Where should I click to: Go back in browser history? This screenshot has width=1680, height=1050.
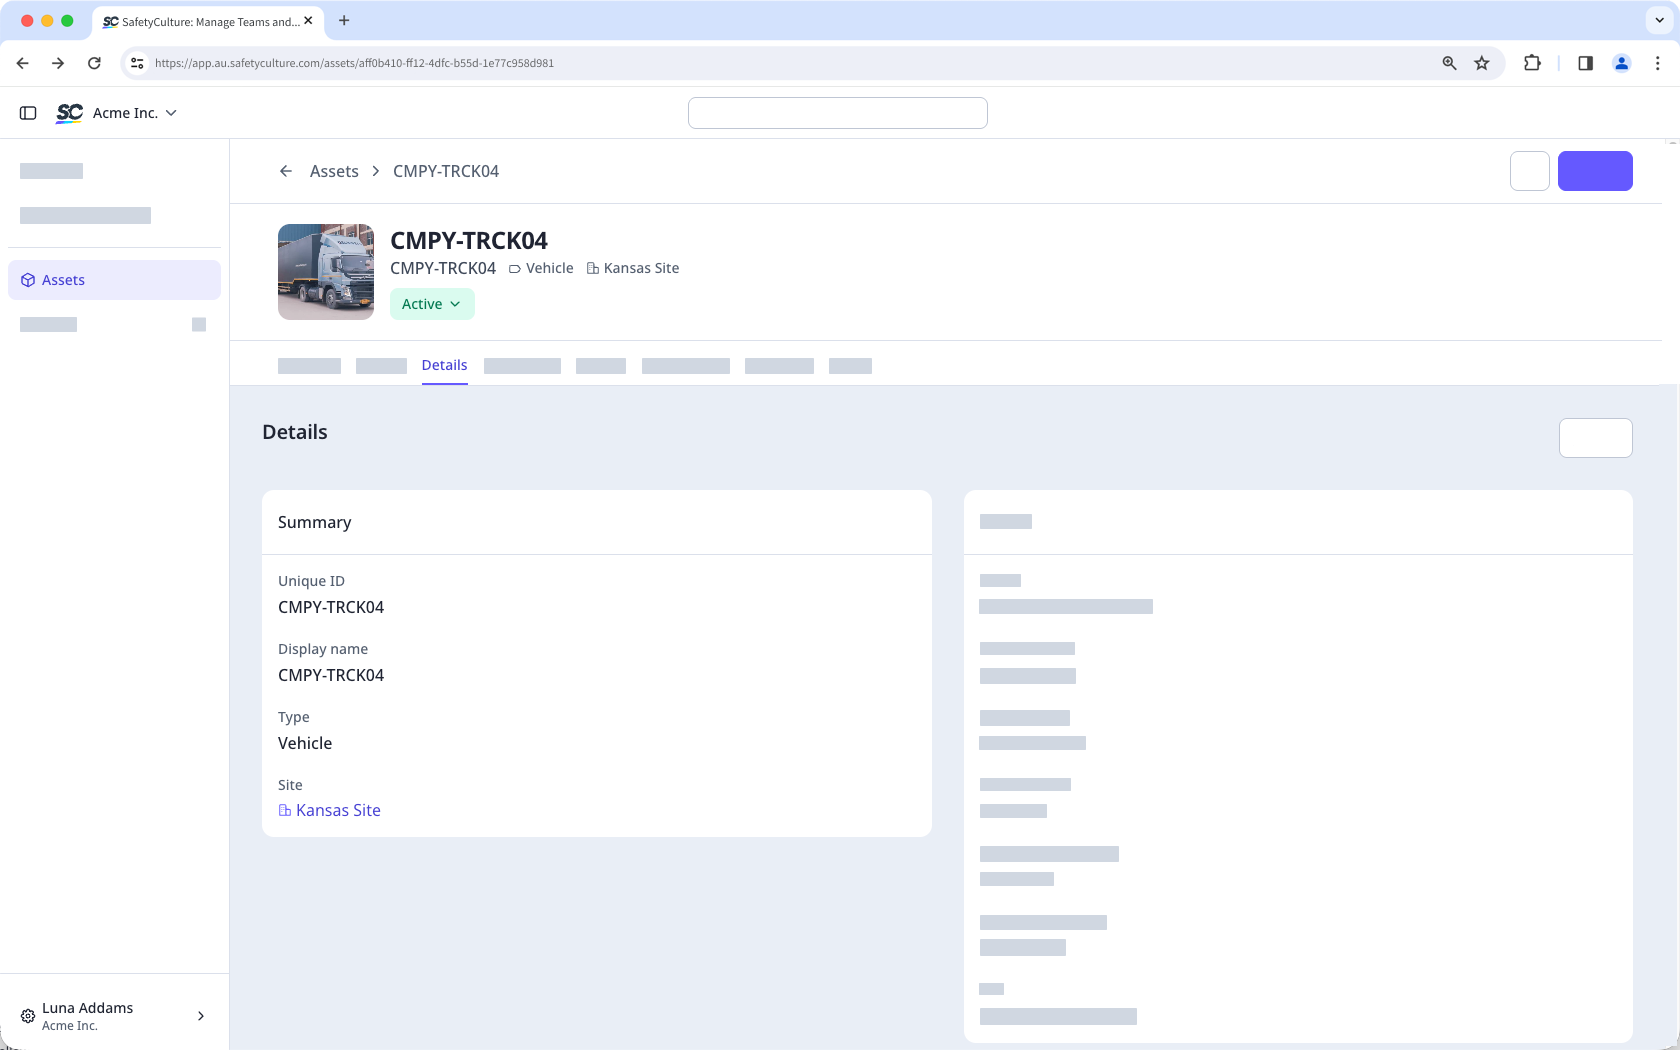click(23, 63)
